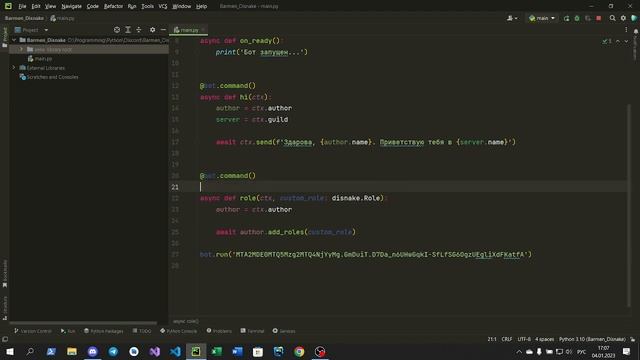The image size is (640, 360).
Task: Open IDE settings gear in toolbar
Action: [623, 18]
